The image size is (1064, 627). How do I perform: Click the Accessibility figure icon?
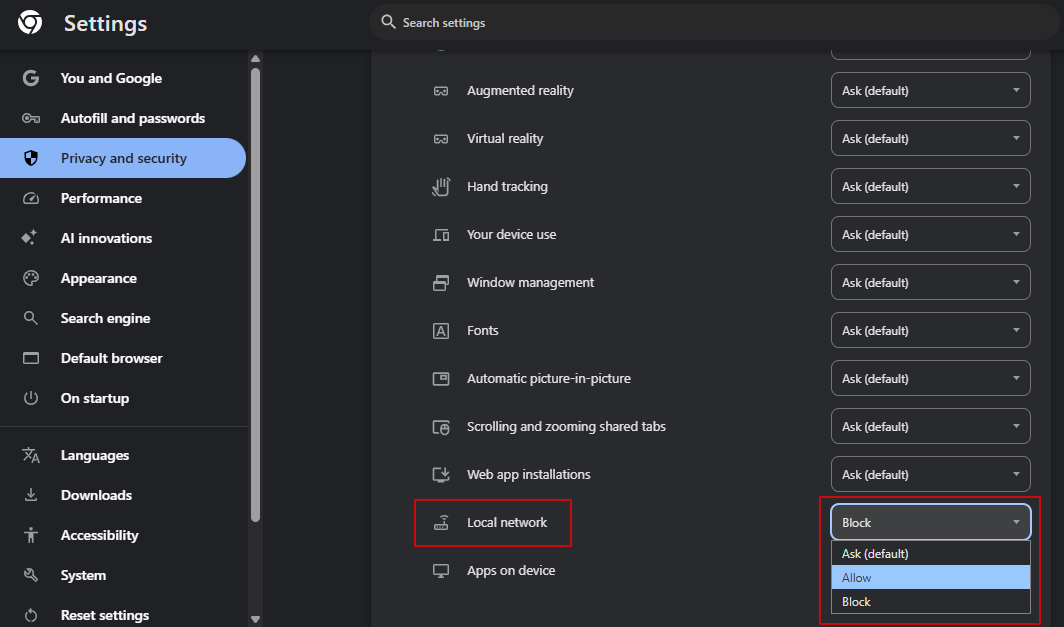(x=31, y=535)
